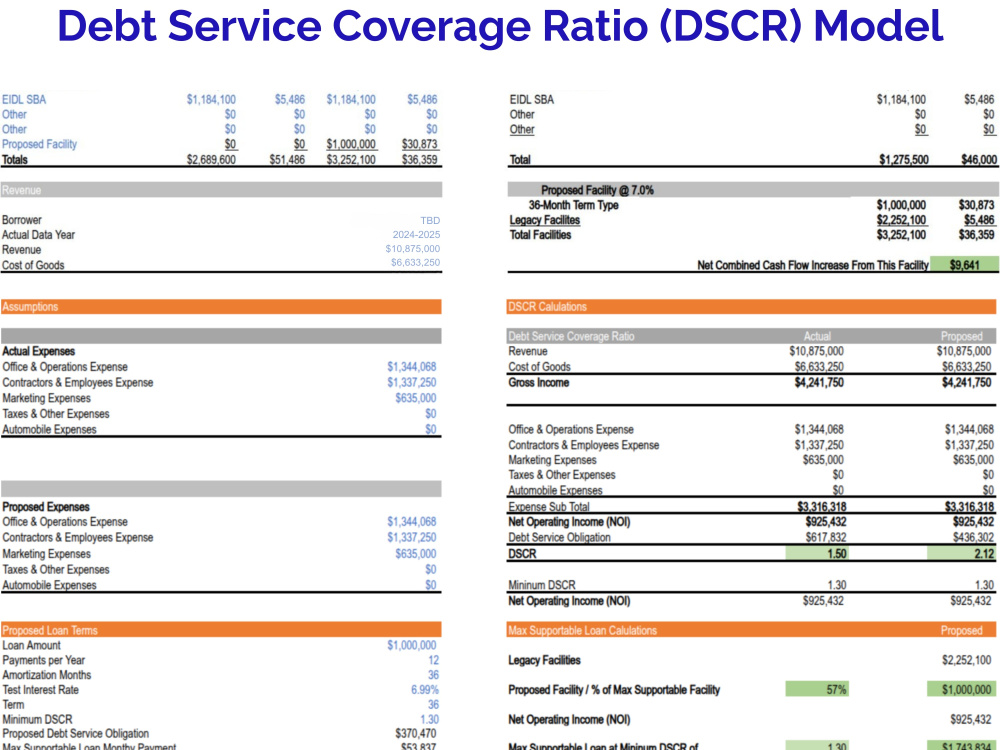This screenshot has height=750, width=1000.
Task: Click the orange 'Assumptions' section header
Action: 221,307
